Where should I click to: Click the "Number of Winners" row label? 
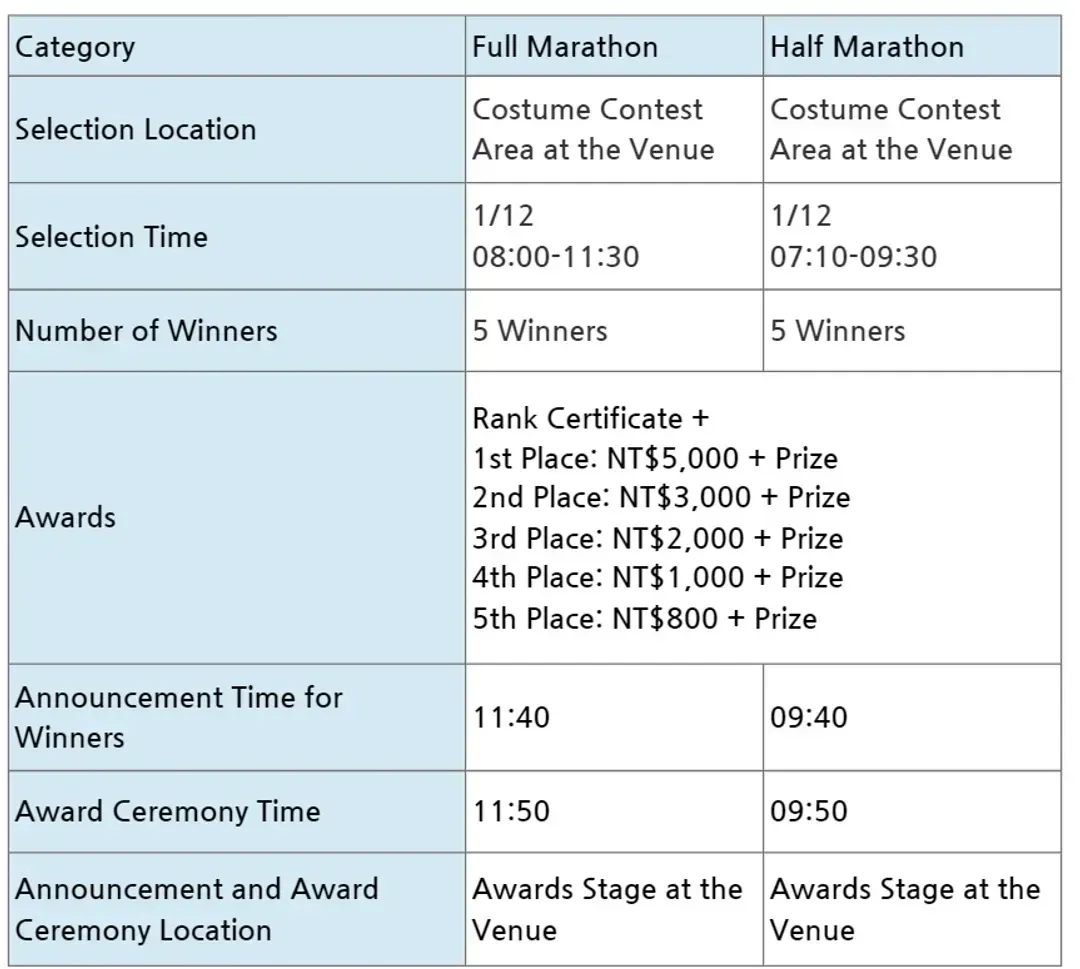146,331
